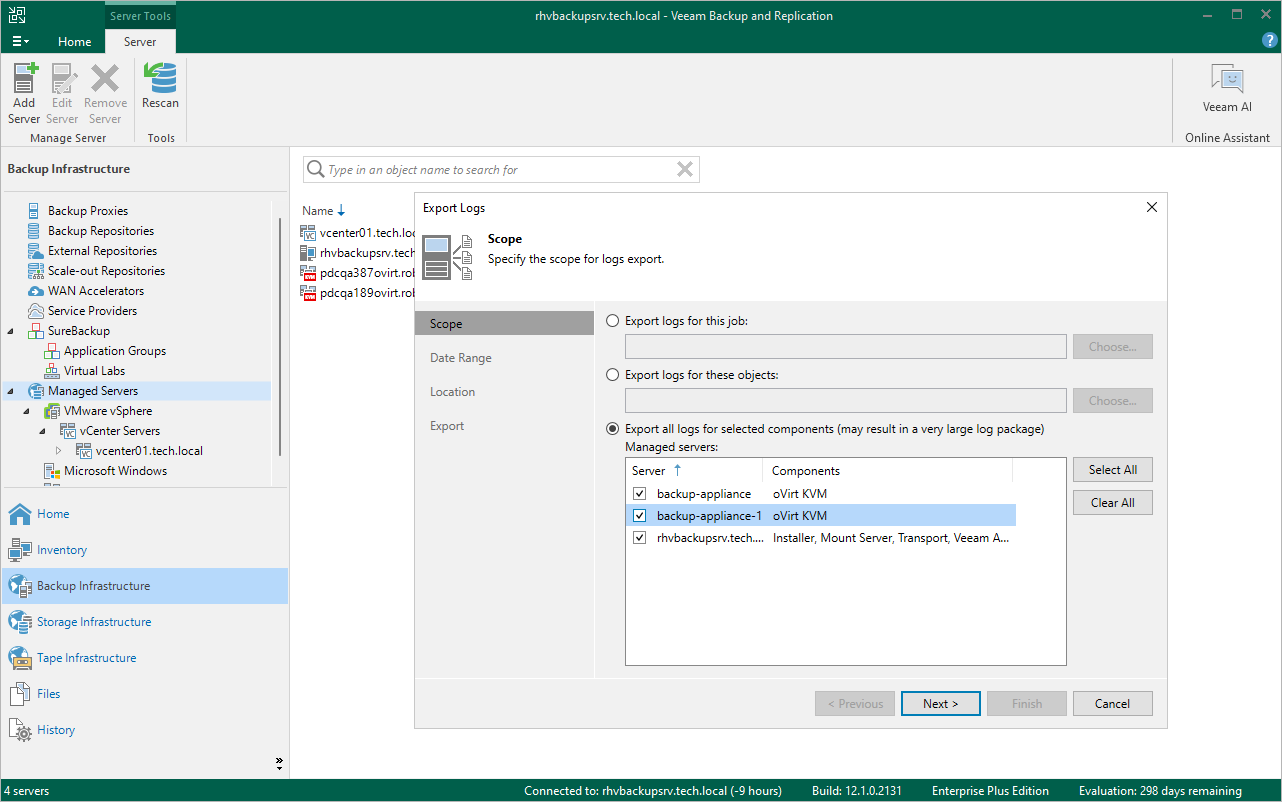Select 'Export all logs for selected components' option
1282x802 pixels.
[613, 429]
